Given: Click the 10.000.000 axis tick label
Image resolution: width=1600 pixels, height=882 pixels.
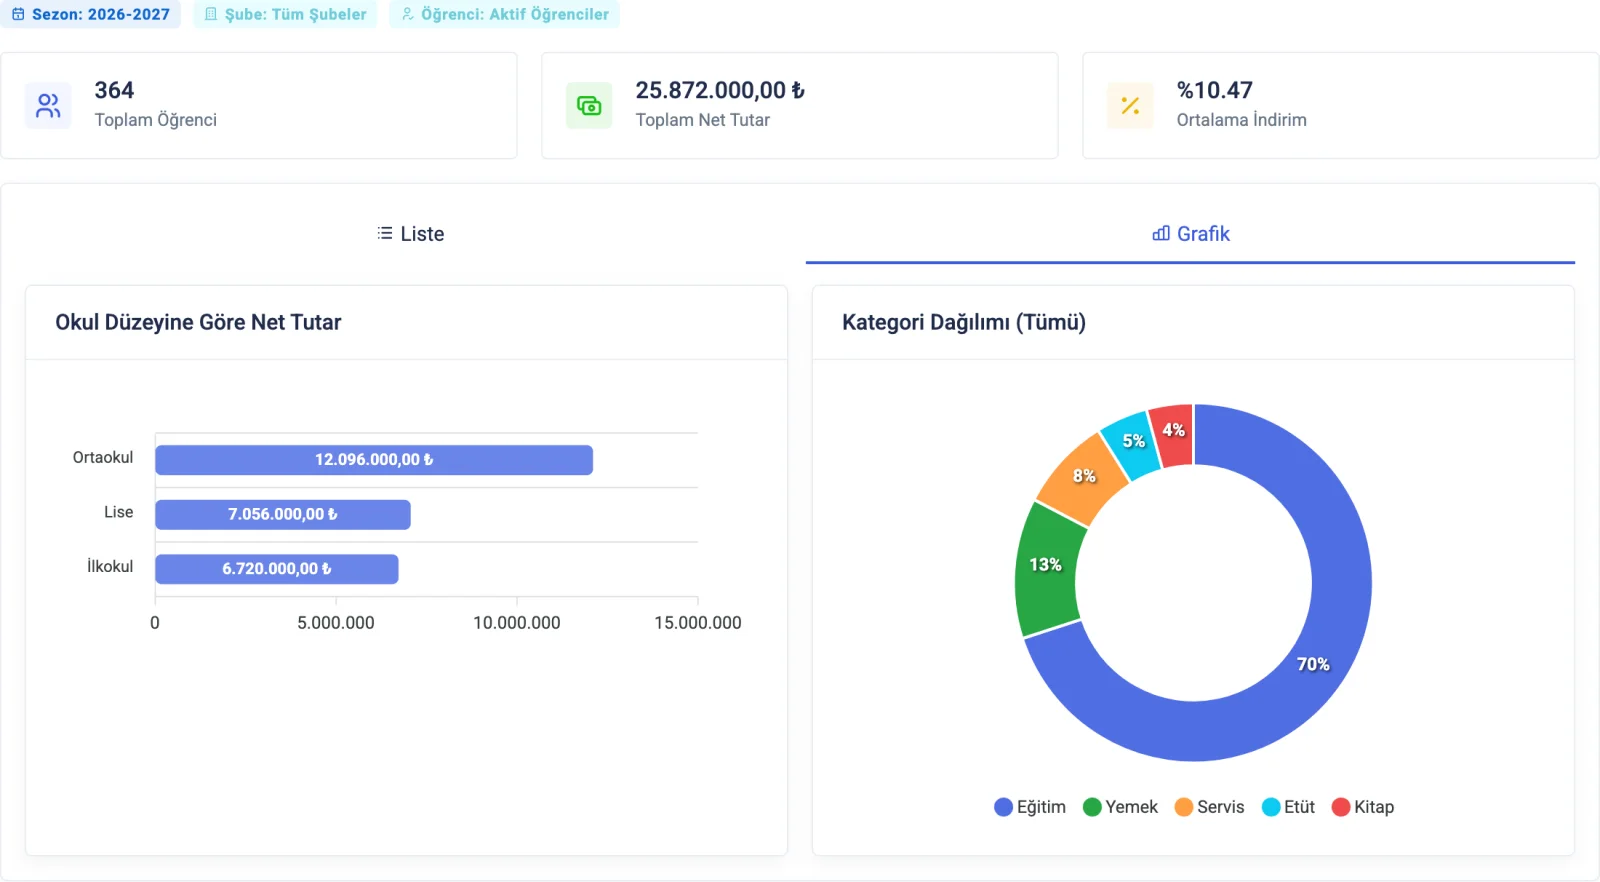Looking at the screenshot, I should click(517, 623).
